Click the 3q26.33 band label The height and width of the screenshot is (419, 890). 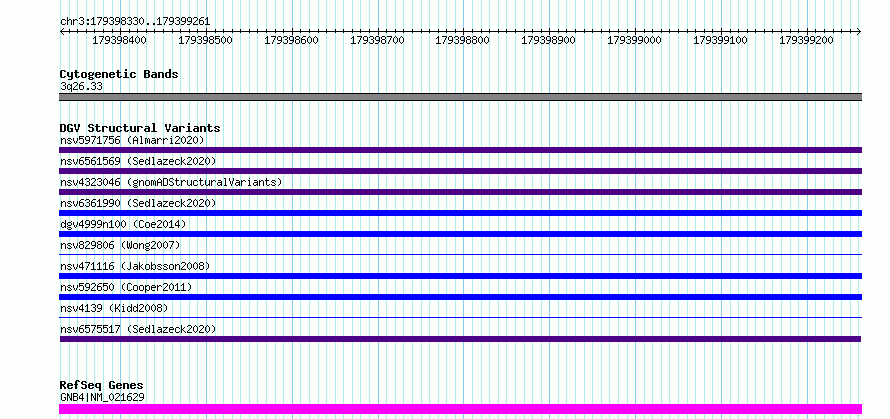(x=81, y=87)
